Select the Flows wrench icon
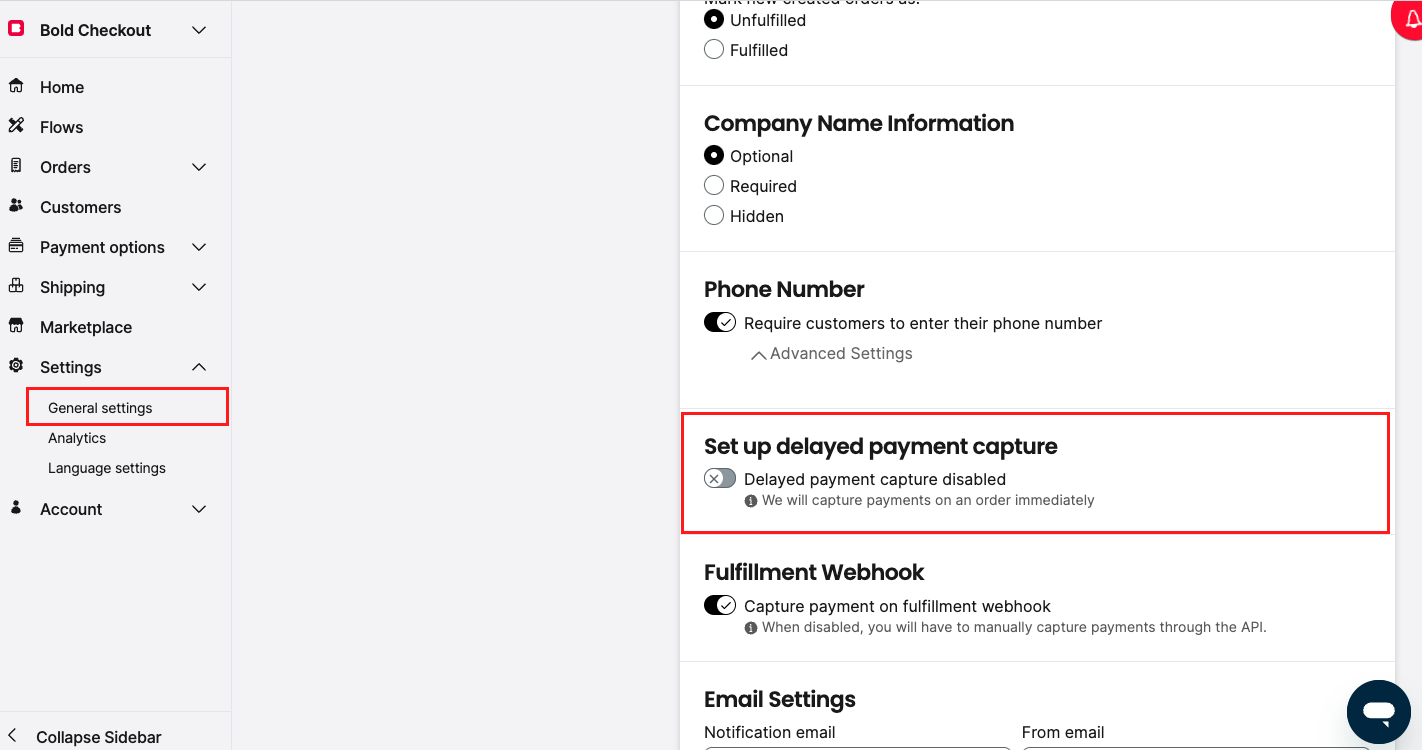 pos(17,127)
